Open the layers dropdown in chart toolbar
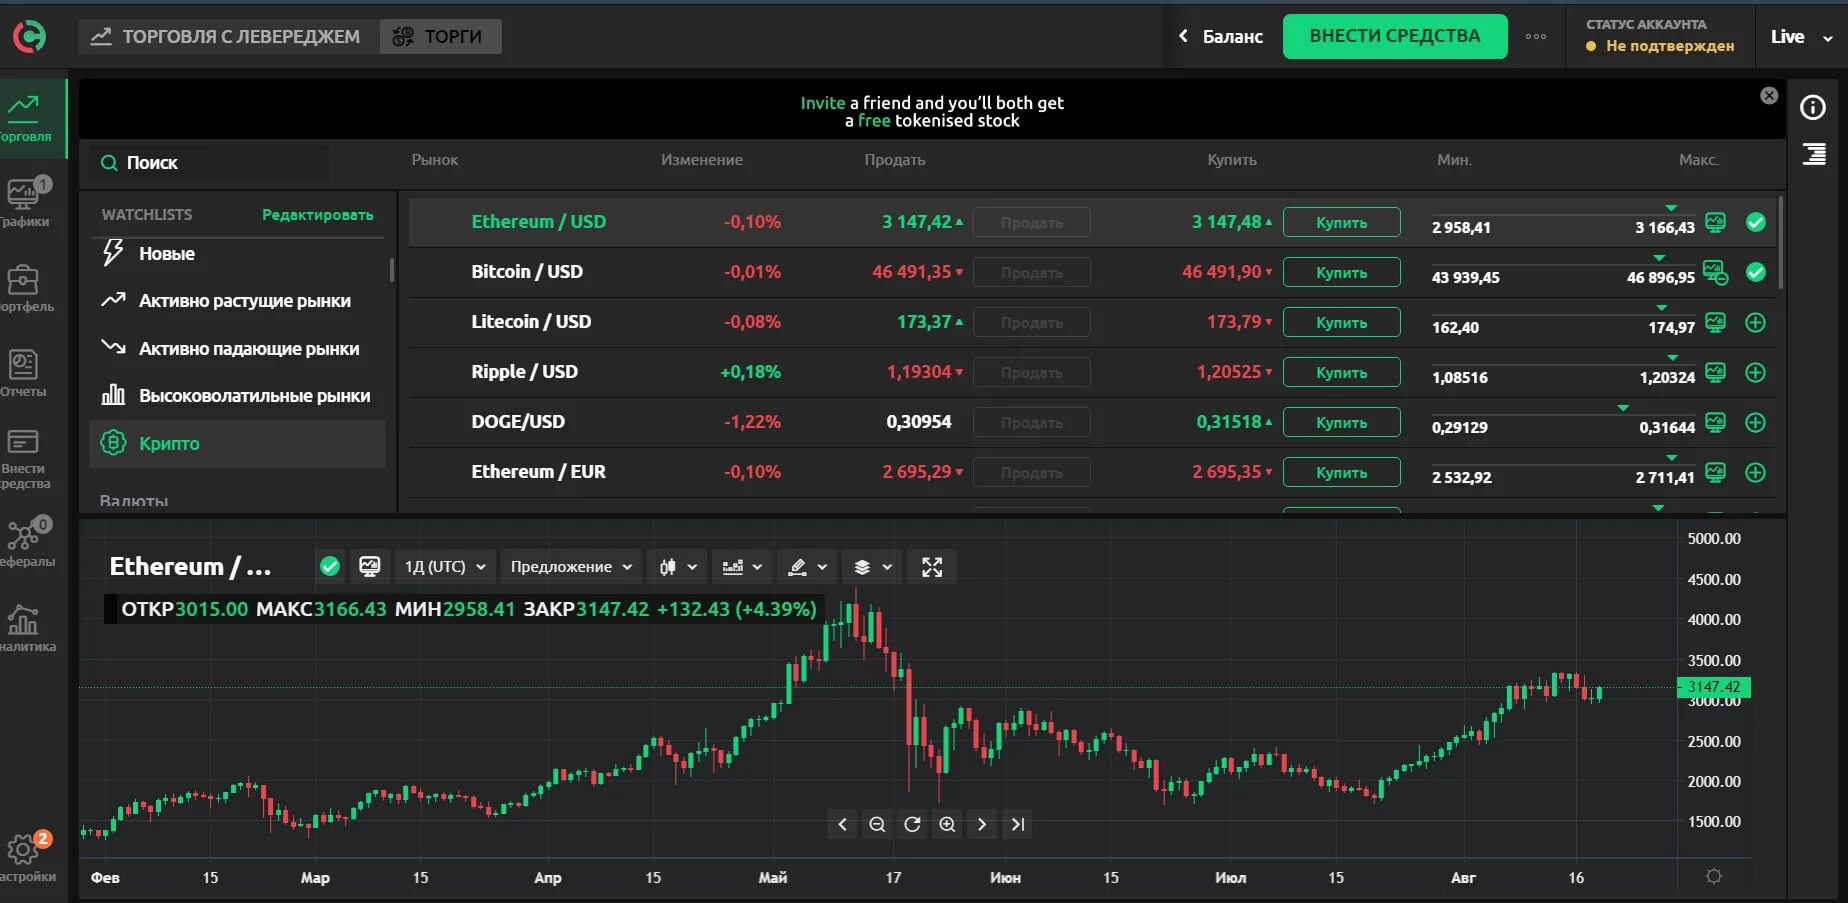1848x903 pixels. click(872, 567)
